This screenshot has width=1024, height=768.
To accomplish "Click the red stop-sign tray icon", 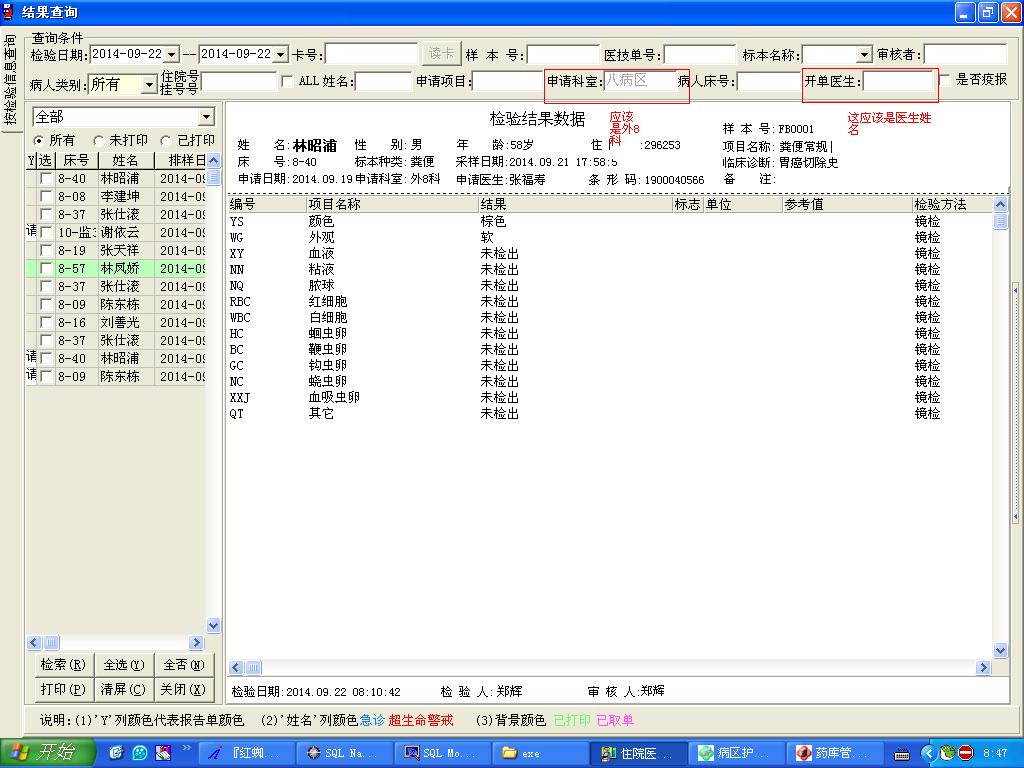I will (966, 753).
